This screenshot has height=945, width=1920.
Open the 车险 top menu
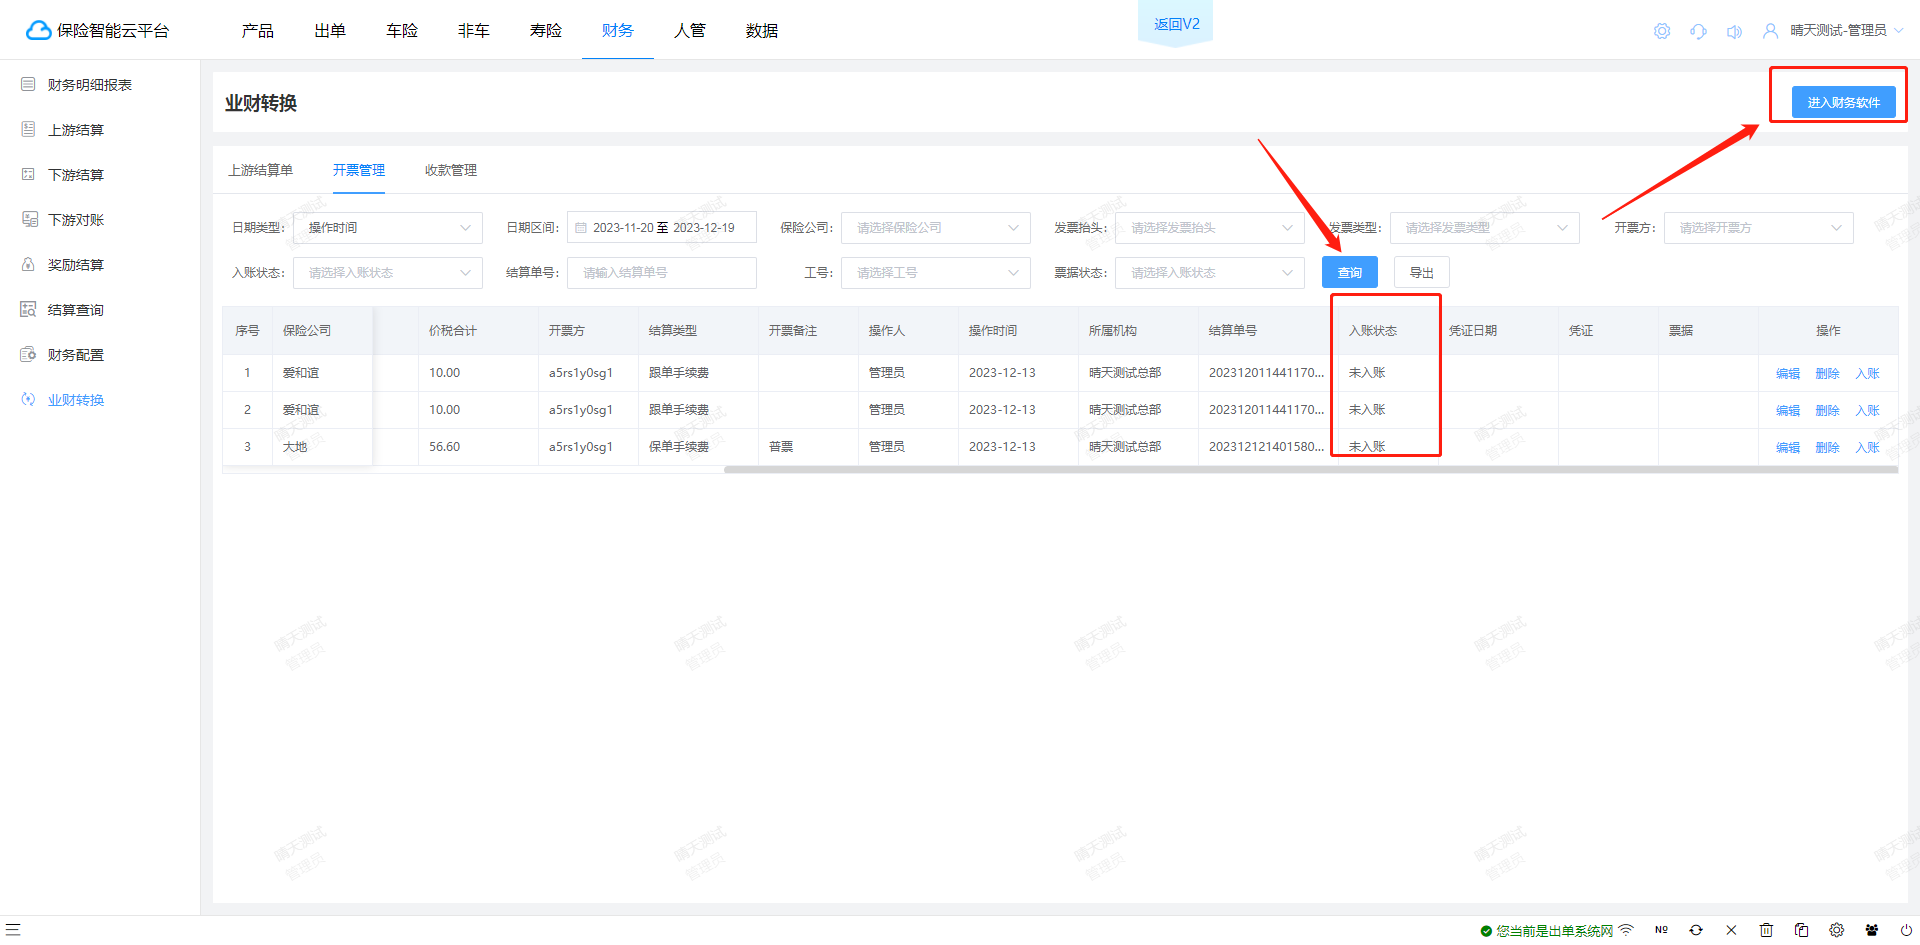click(x=402, y=31)
